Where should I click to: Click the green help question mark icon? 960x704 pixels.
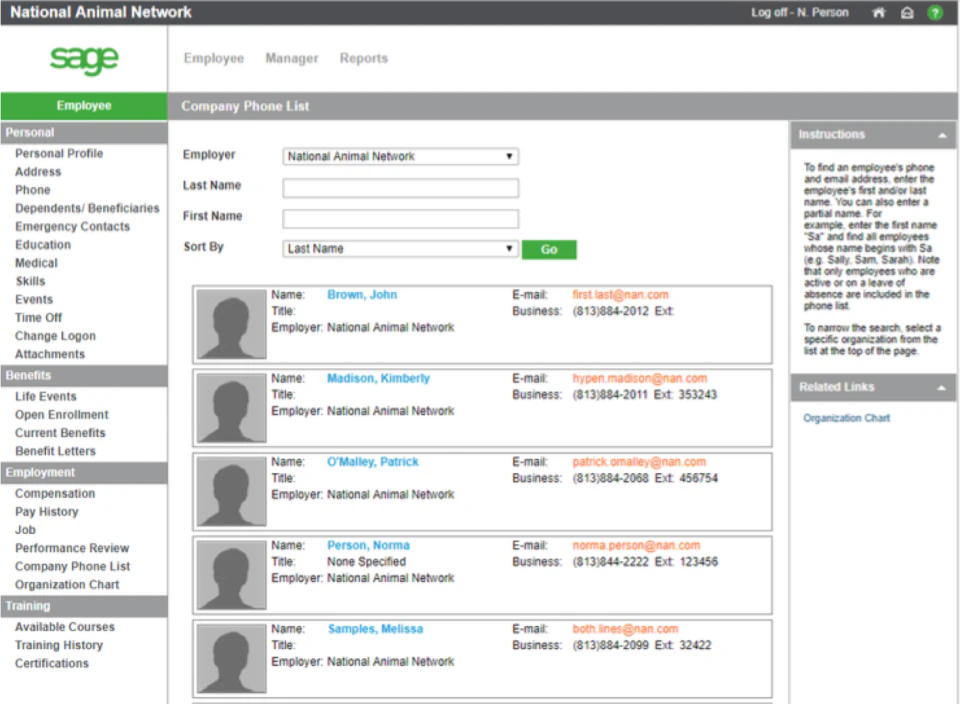click(934, 12)
